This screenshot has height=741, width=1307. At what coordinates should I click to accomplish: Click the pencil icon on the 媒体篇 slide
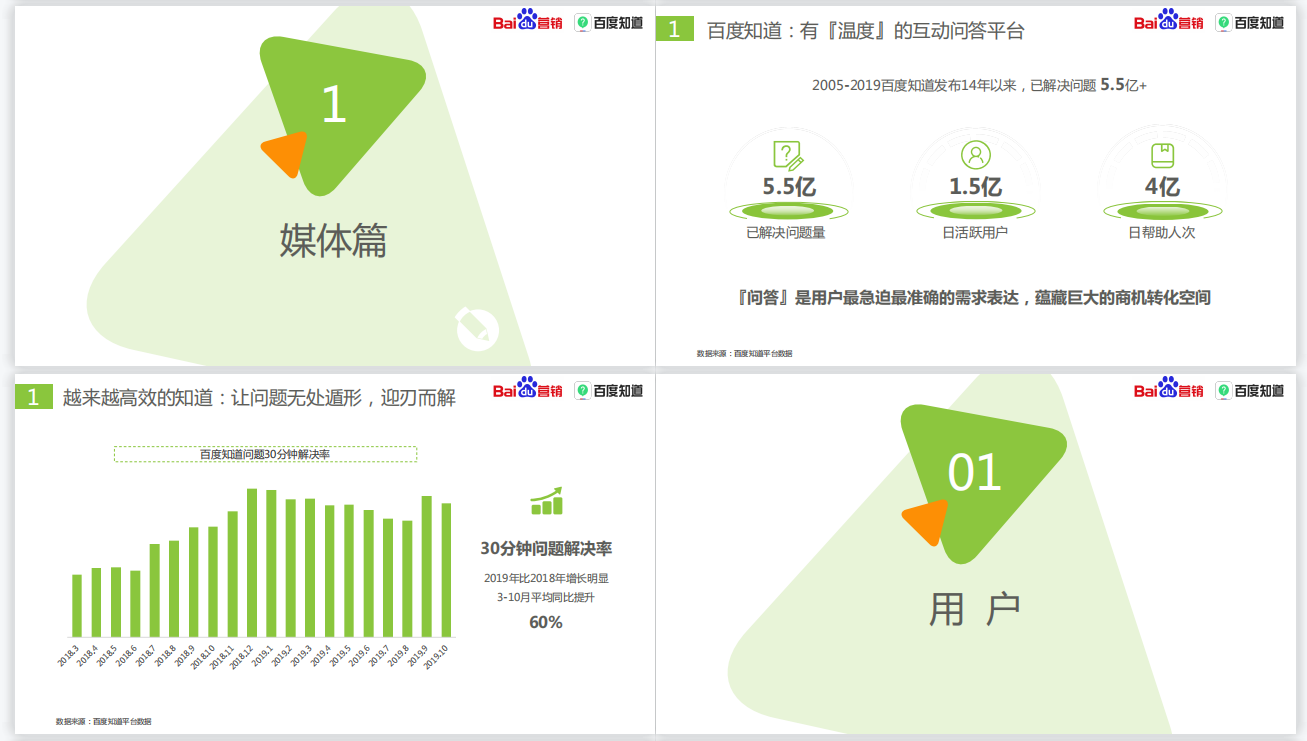coord(476,327)
